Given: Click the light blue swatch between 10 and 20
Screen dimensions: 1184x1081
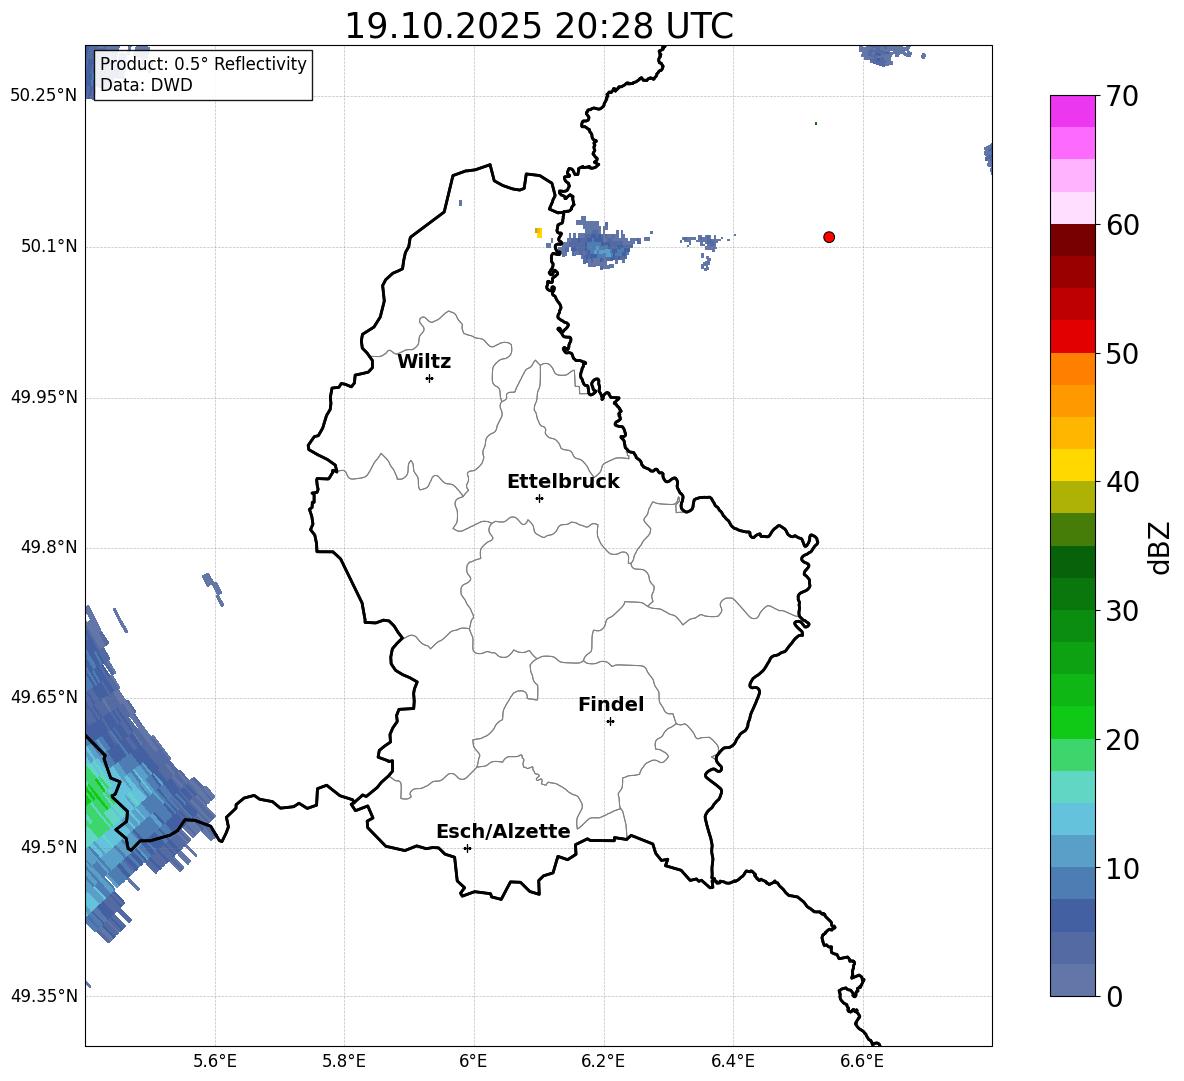Looking at the screenshot, I should click(x=1072, y=820).
